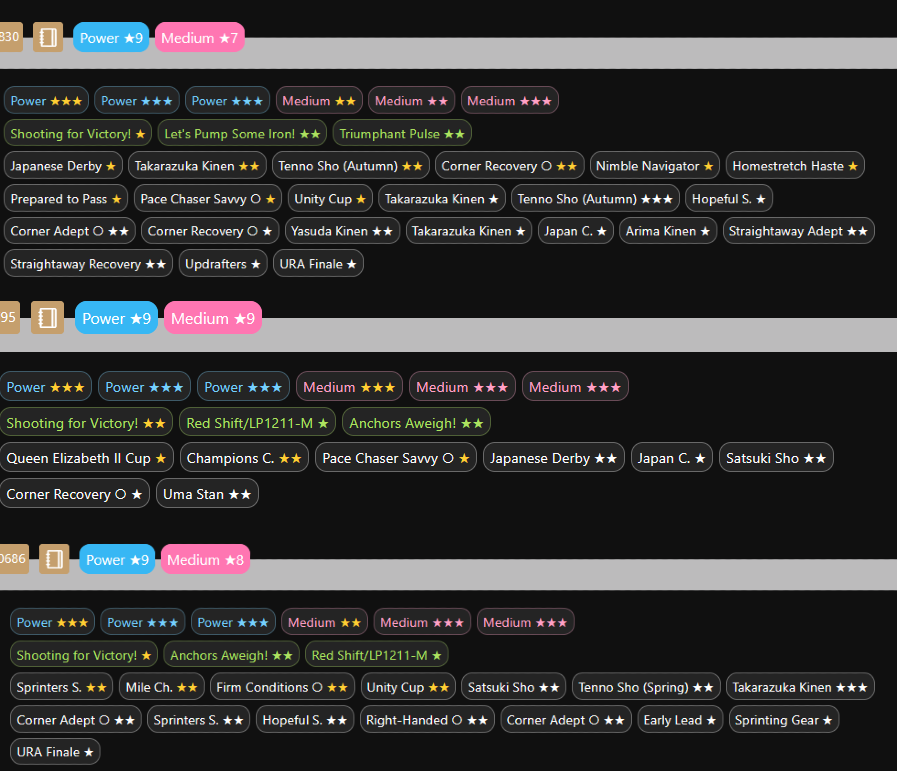The image size is (897, 771).
Task: Select the Japanese Derby ★★ two-star tag
Action: coord(554,458)
